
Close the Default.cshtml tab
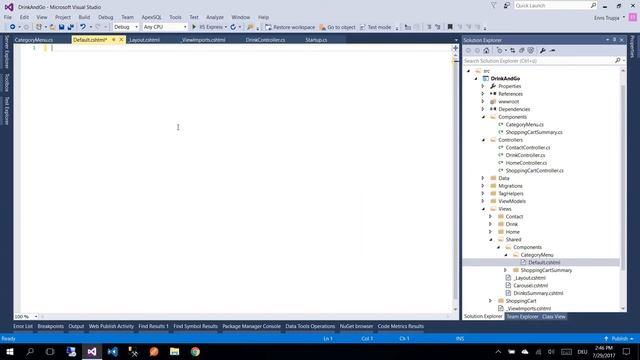pyautogui.click(x=121, y=40)
